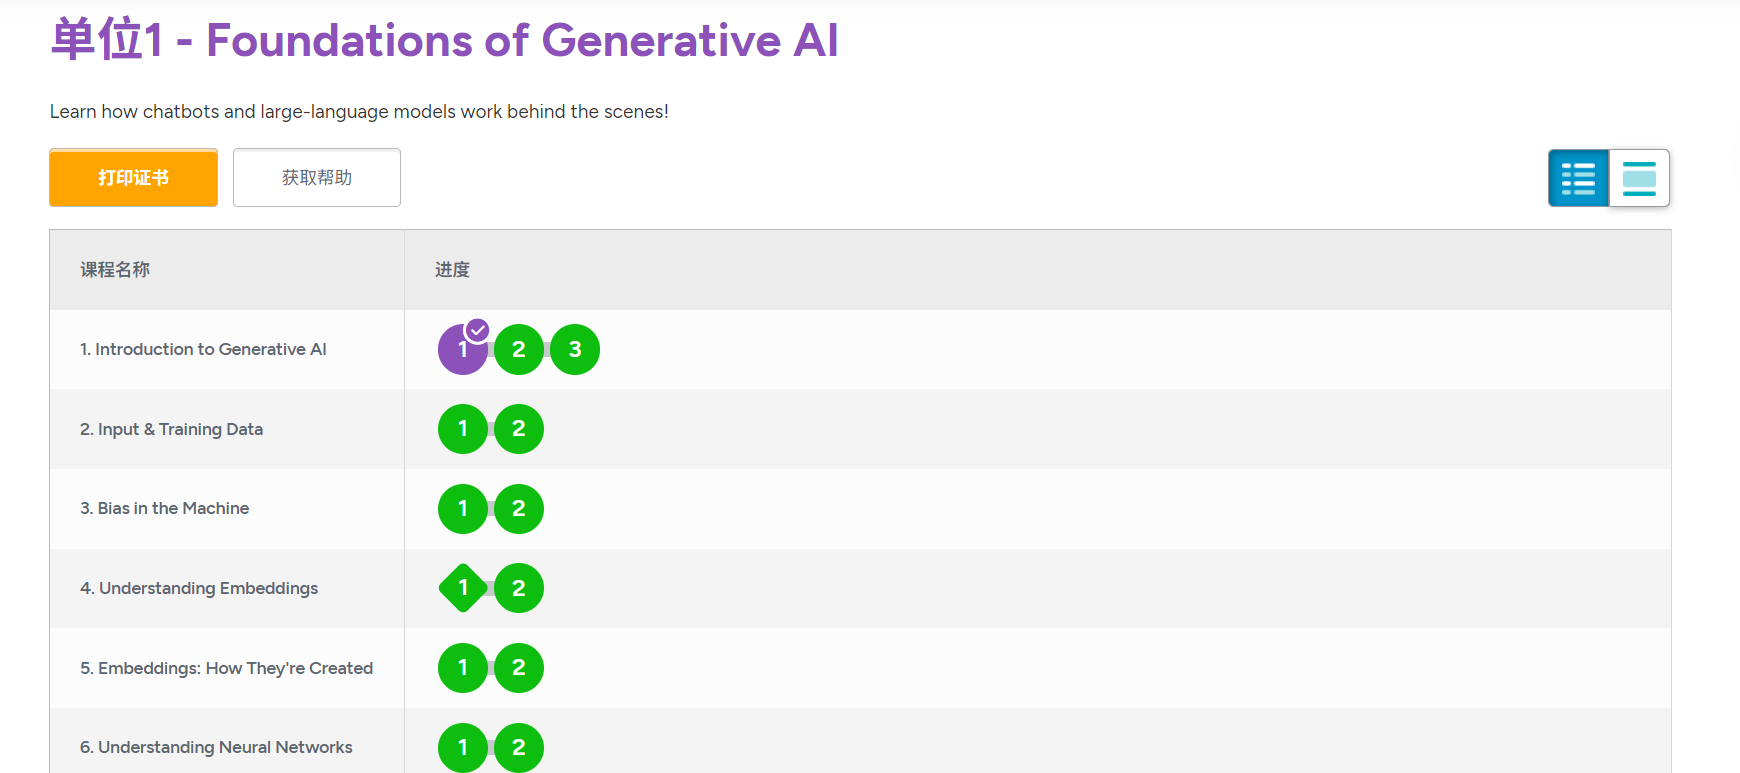The width and height of the screenshot is (1740, 773).
Task: Open diamond level 1 of Understanding Embeddings
Action: [463, 588]
